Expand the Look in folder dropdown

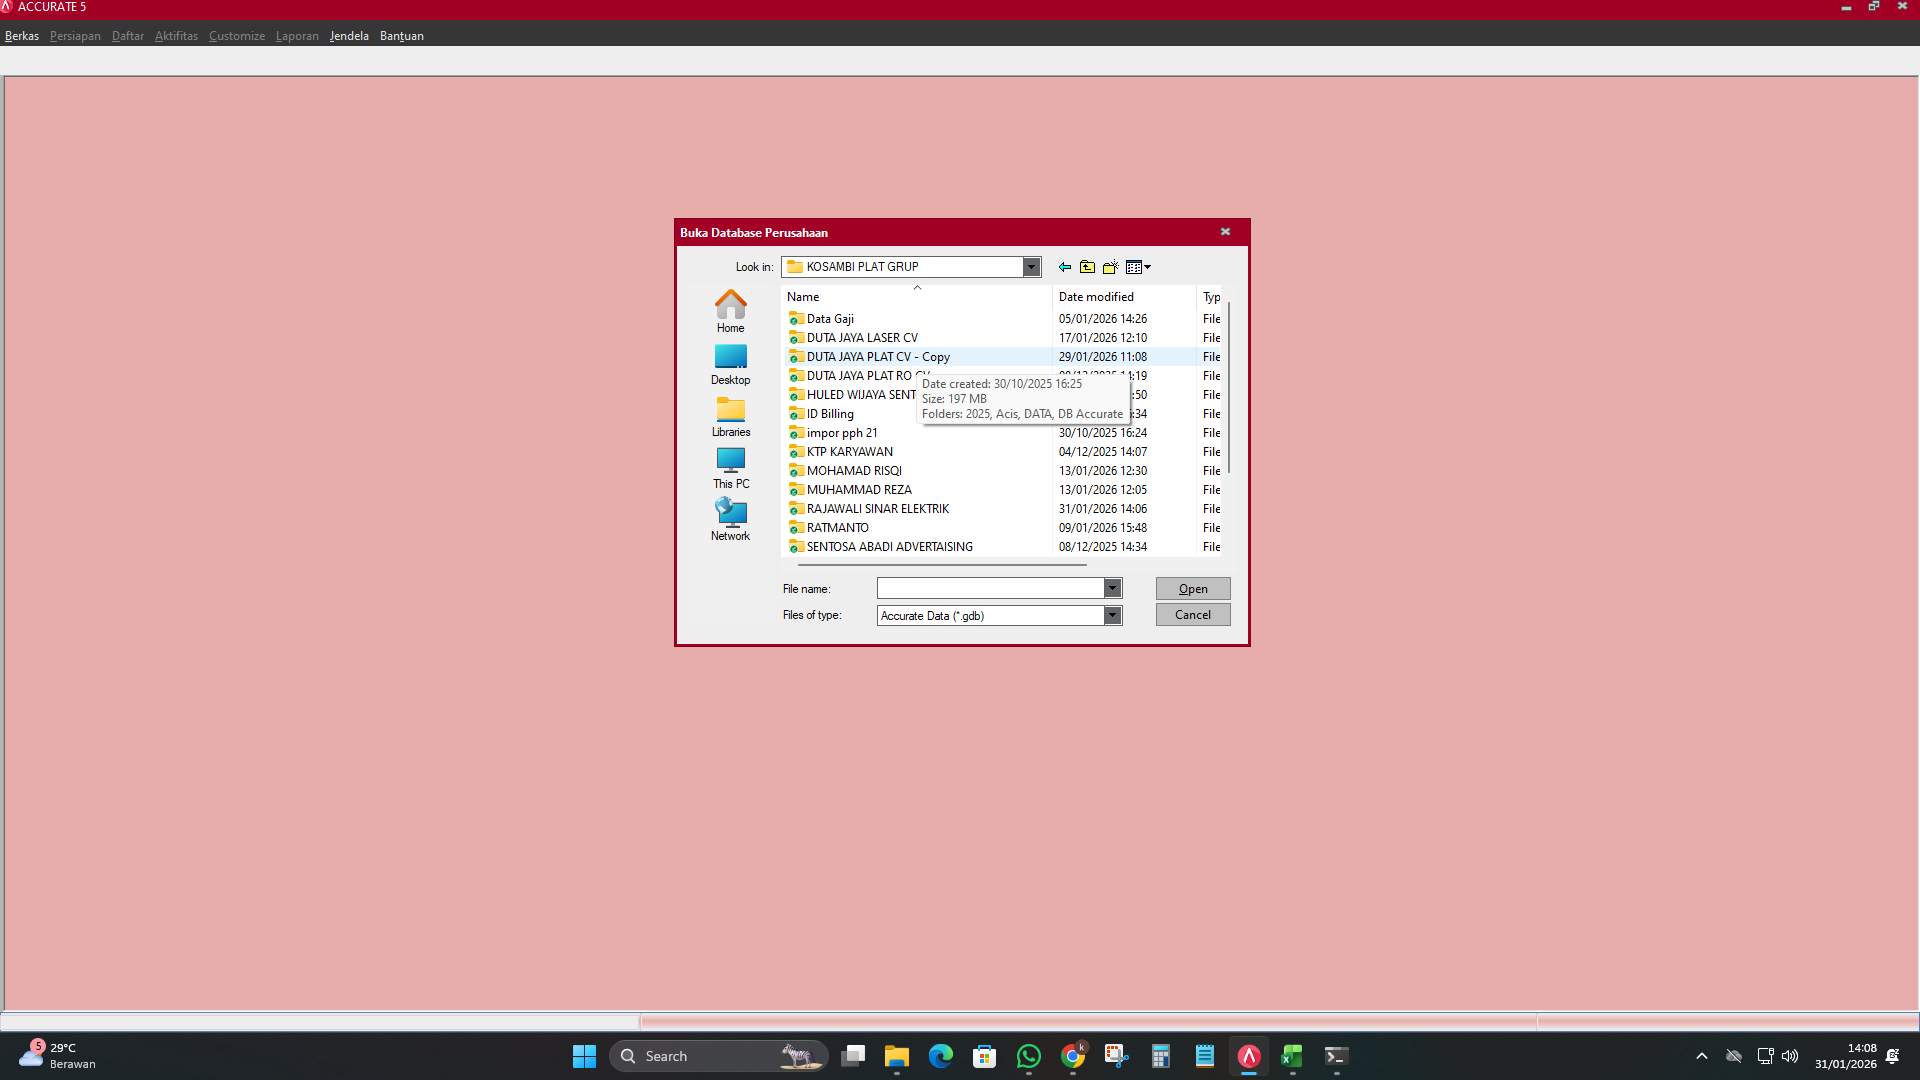click(x=1031, y=267)
